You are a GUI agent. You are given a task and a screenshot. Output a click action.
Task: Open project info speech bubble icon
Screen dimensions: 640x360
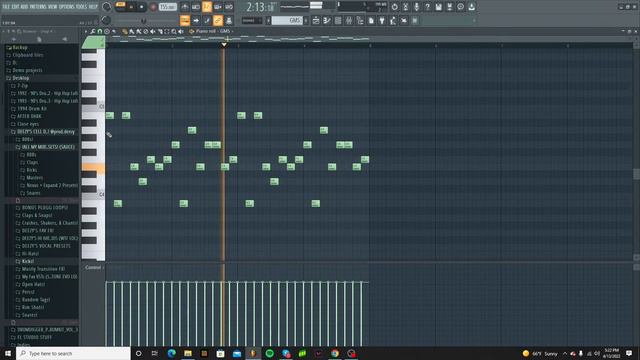pos(460,7)
